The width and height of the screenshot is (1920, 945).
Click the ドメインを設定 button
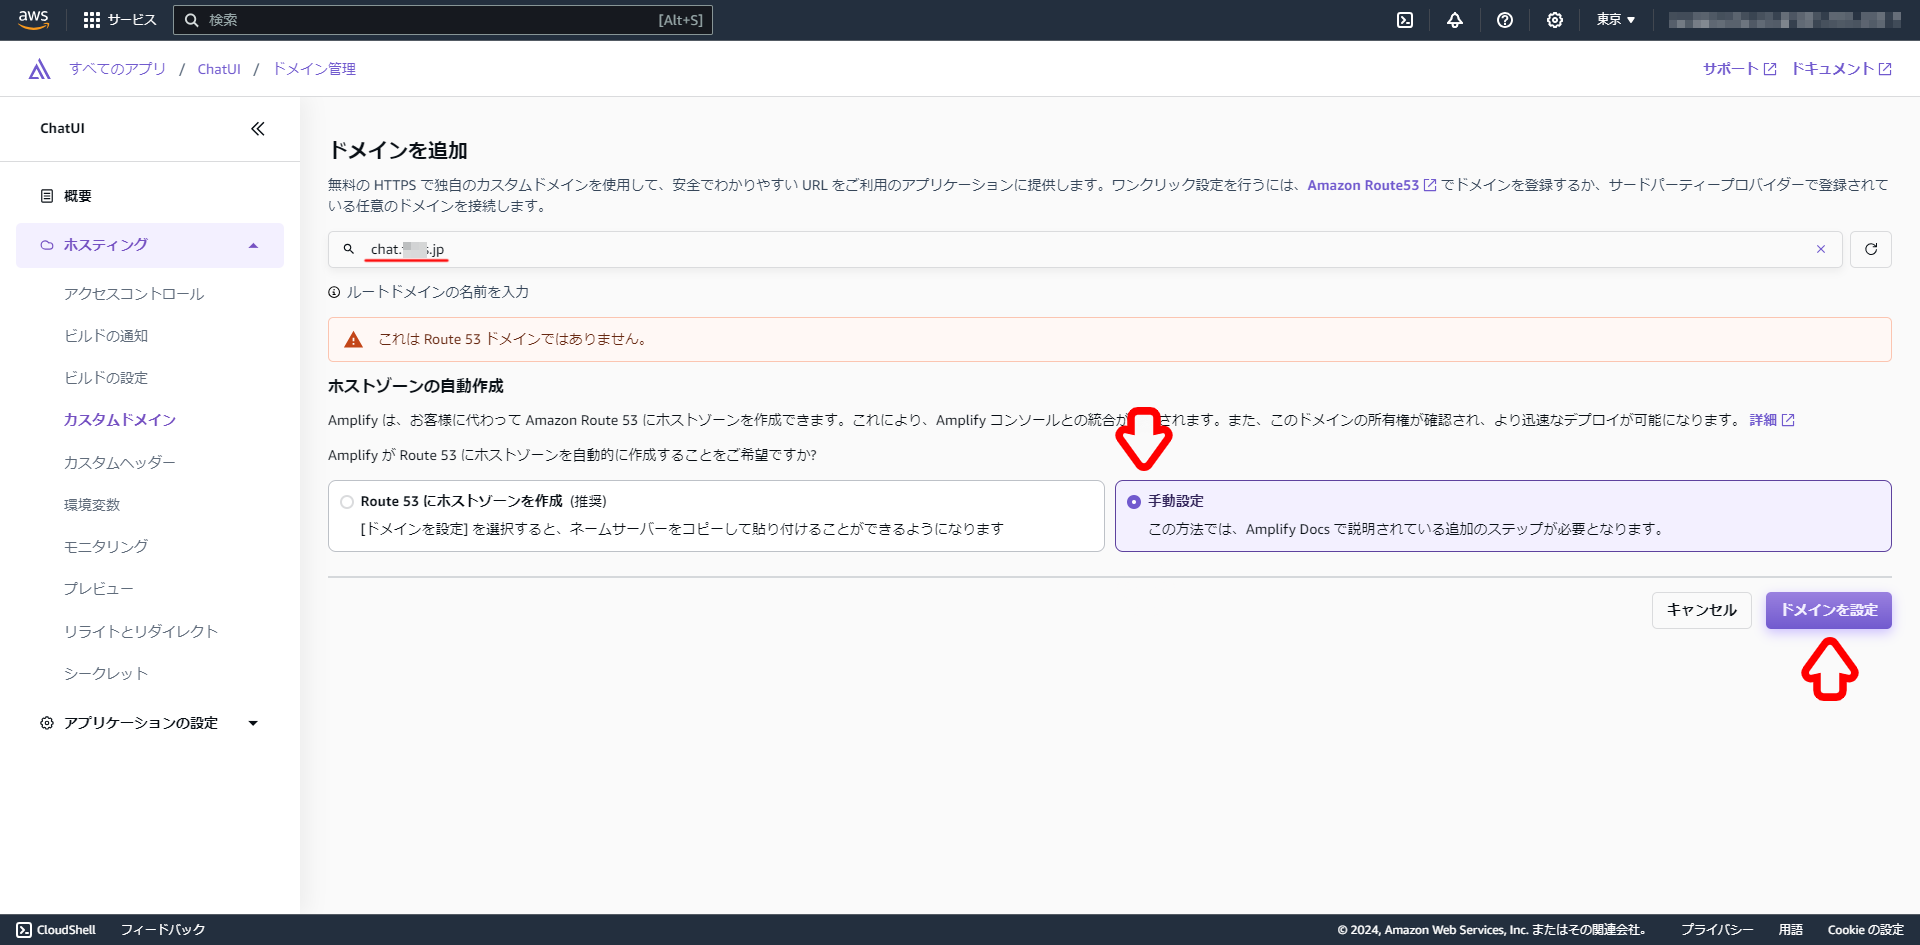tap(1828, 610)
